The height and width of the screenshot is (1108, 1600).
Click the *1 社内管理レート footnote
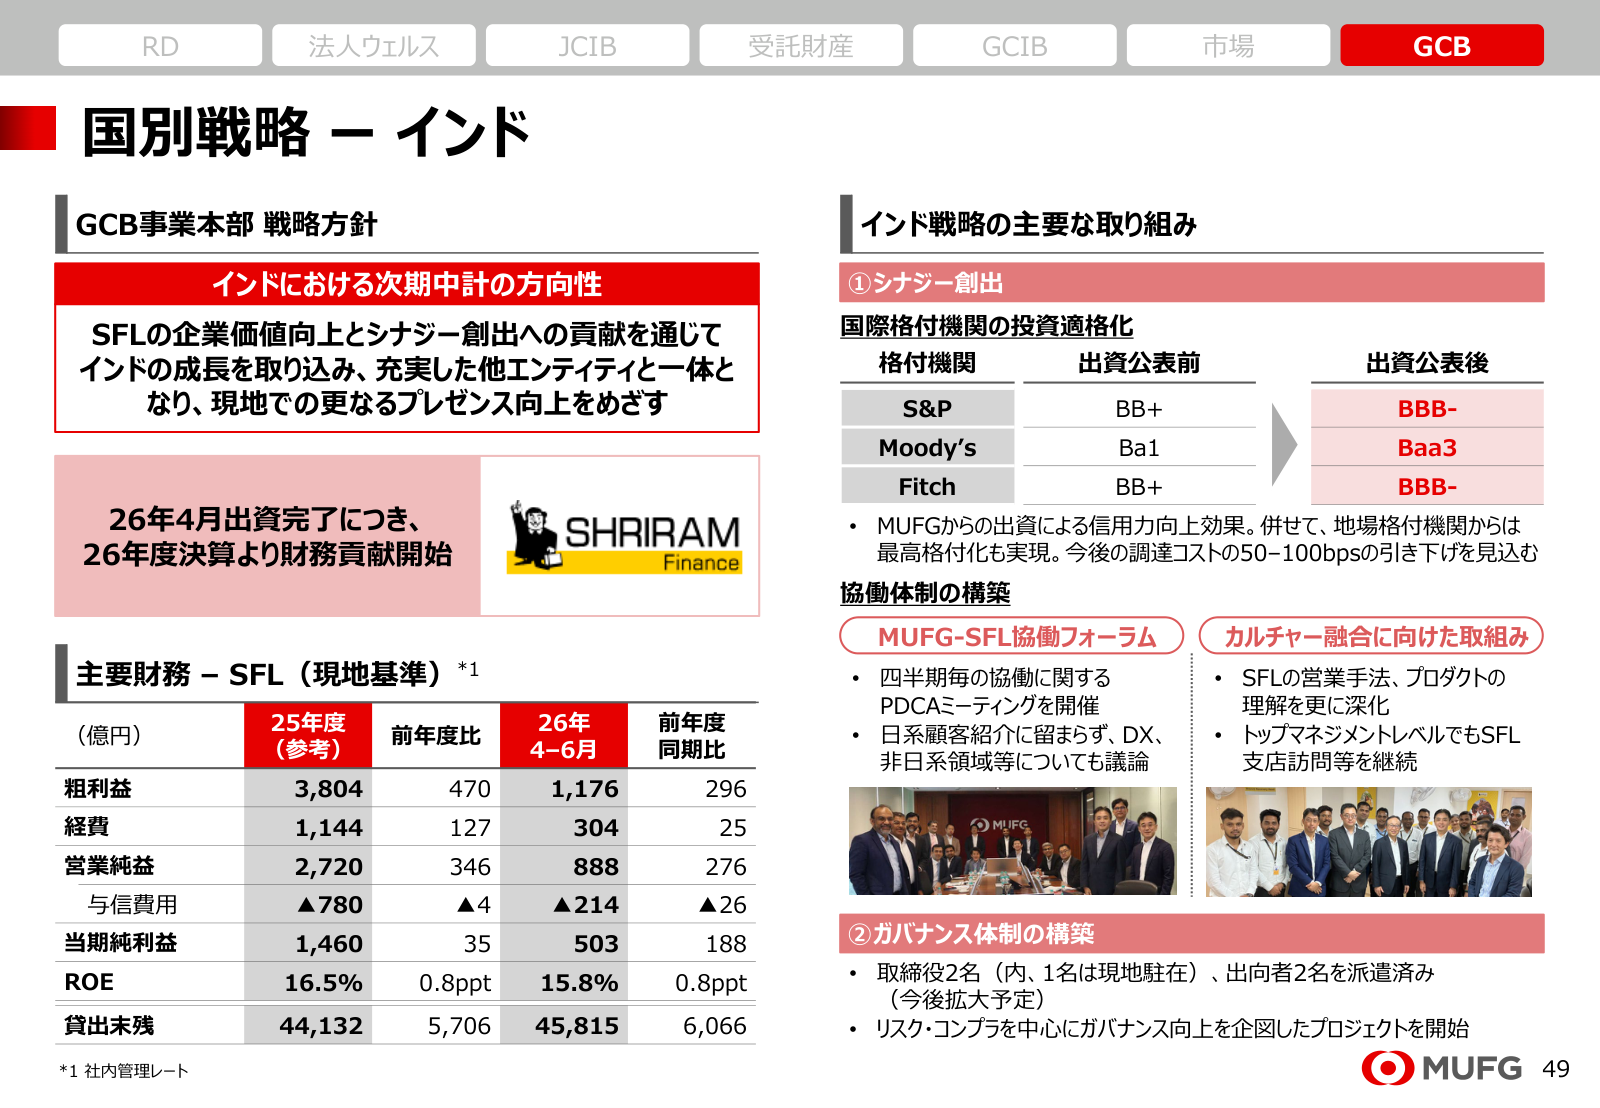[124, 1070]
